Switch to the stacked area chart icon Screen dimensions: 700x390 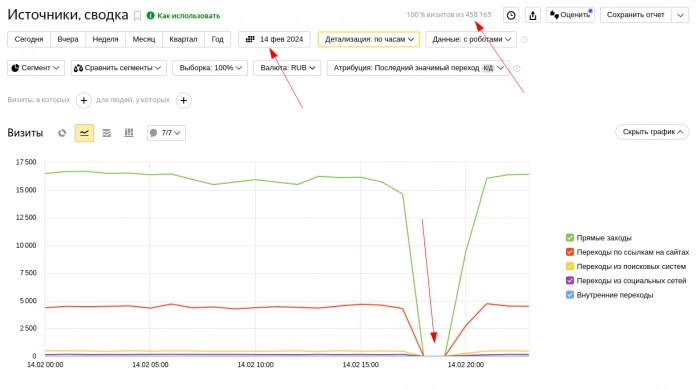107,133
